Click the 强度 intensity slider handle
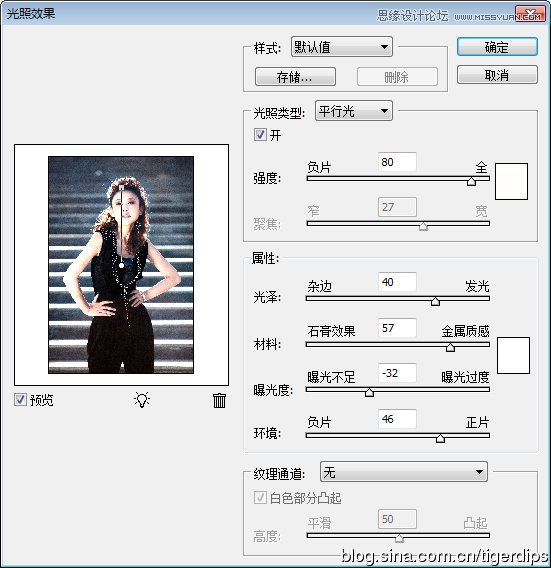551x568 pixels. [x=471, y=181]
